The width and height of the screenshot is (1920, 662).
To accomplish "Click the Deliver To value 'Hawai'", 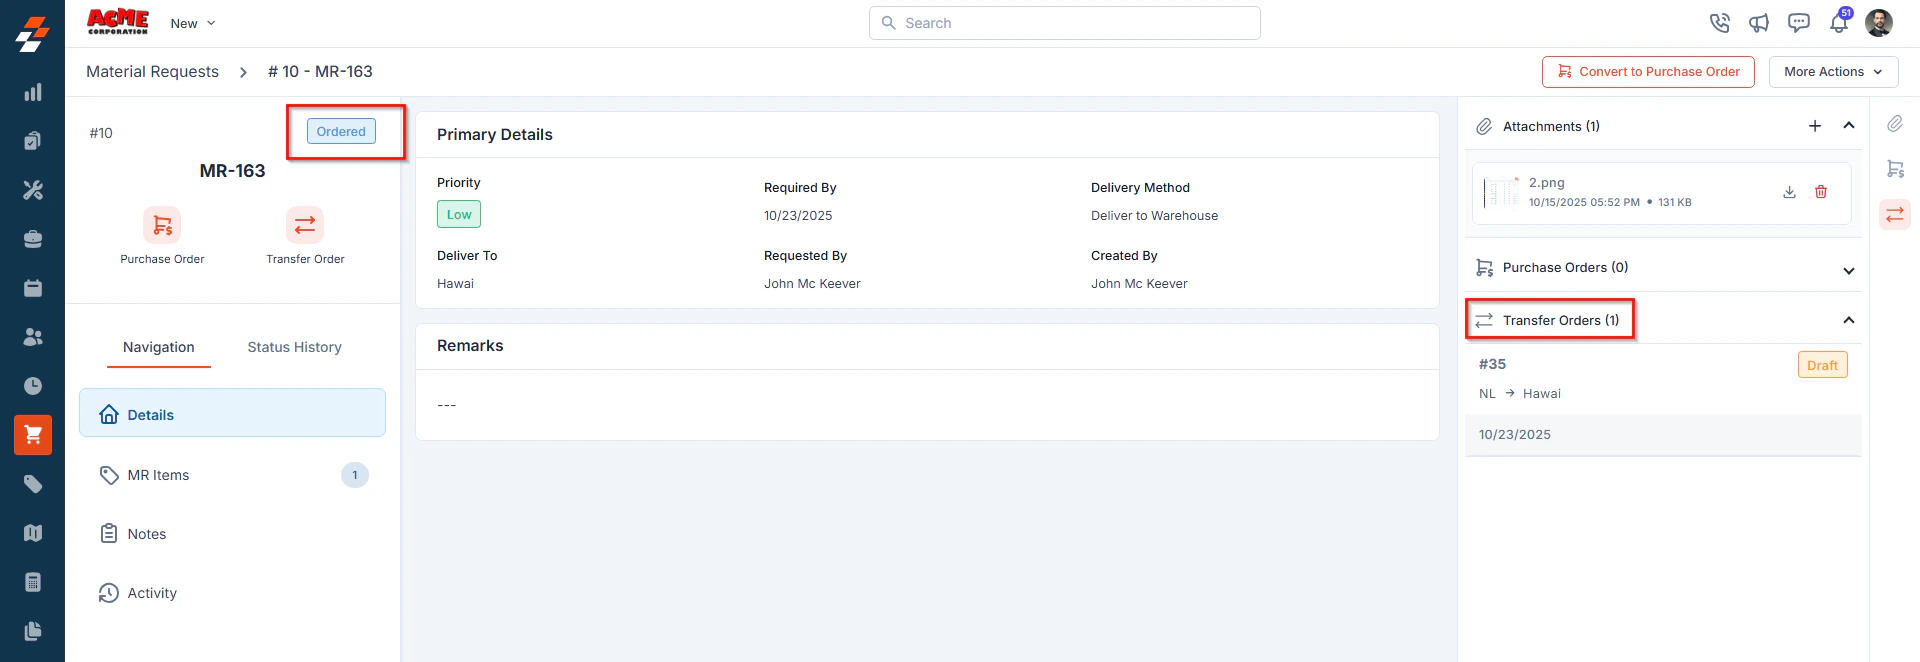I will 455,284.
